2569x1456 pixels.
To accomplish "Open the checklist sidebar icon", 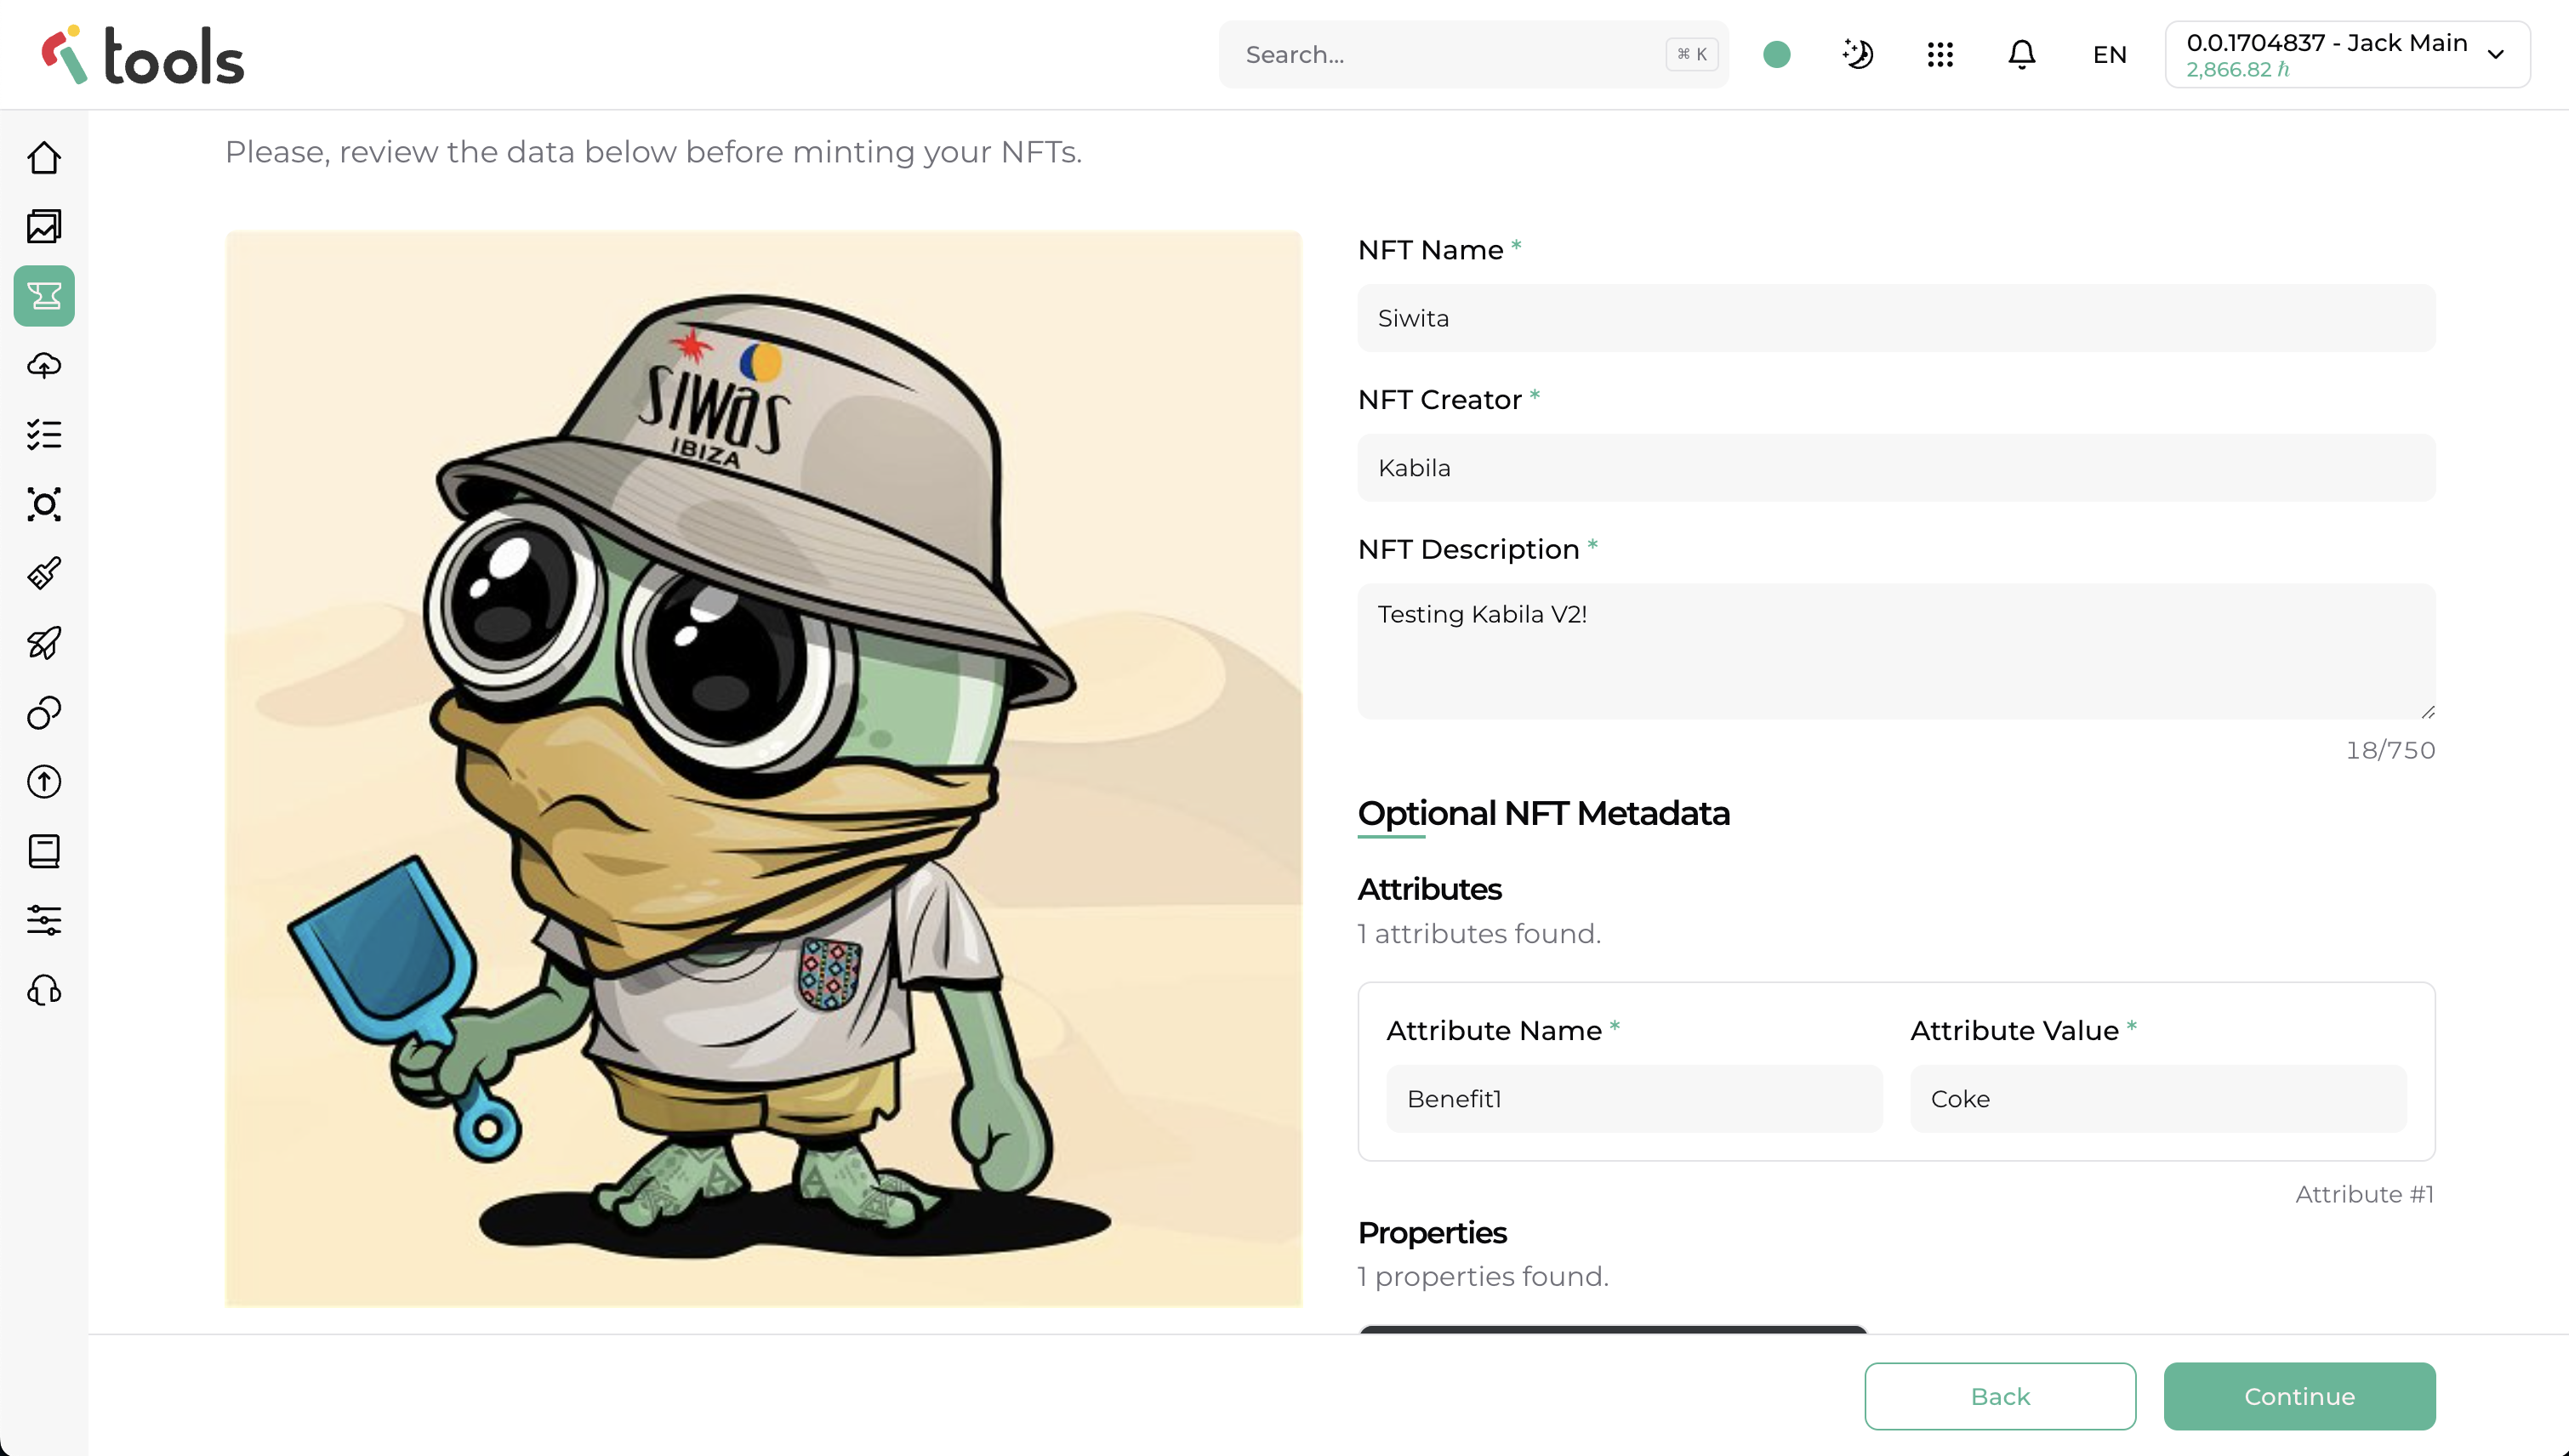I will (x=44, y=434).
